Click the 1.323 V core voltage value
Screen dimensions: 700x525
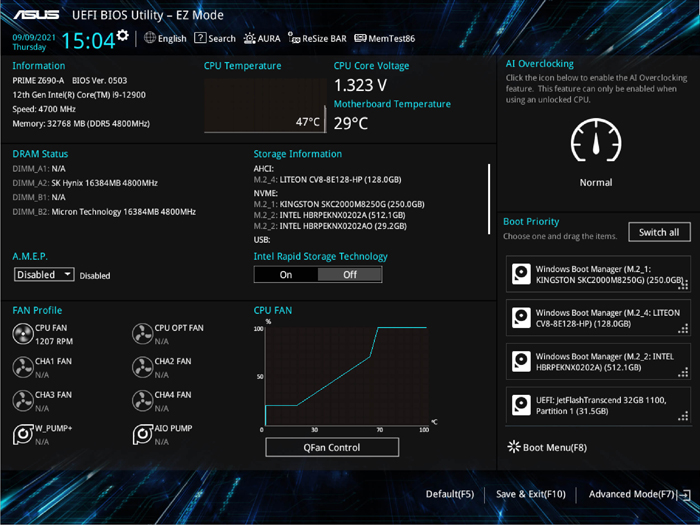pos(361,85)
